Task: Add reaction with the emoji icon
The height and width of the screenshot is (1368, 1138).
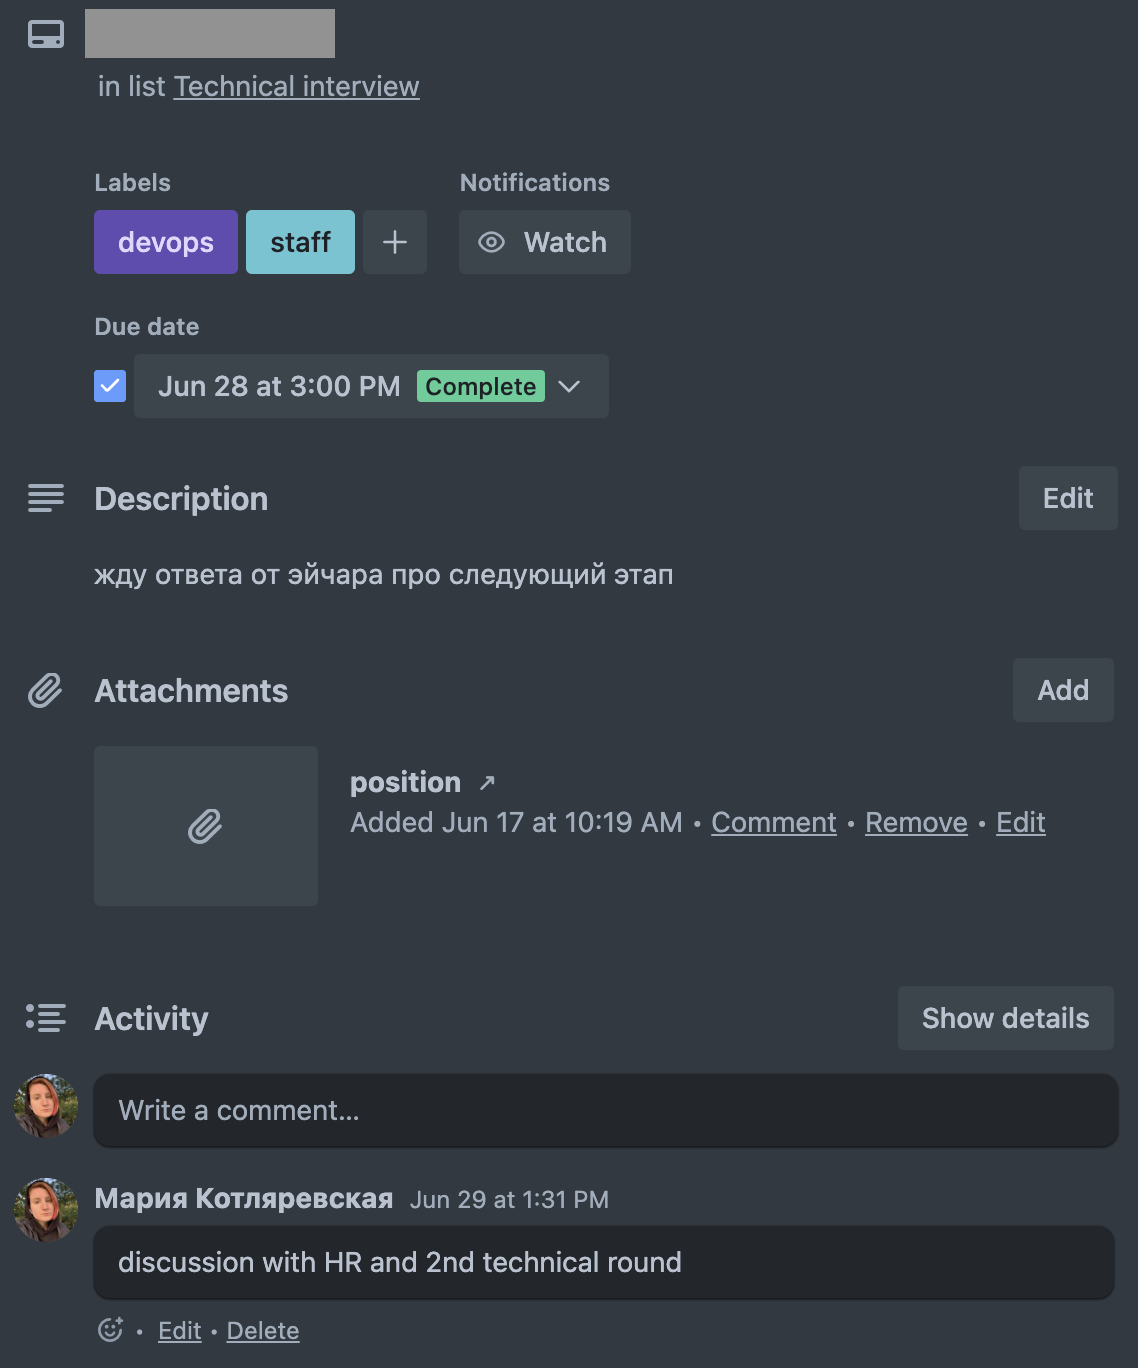Action: pyautogui.click(x=110, y=1330)
